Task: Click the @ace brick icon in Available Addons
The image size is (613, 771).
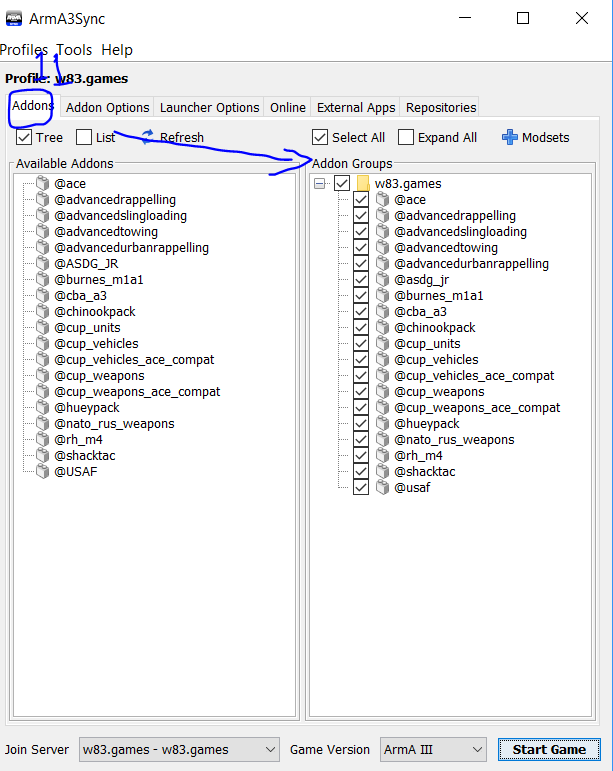Action: [x=43, y=183]
